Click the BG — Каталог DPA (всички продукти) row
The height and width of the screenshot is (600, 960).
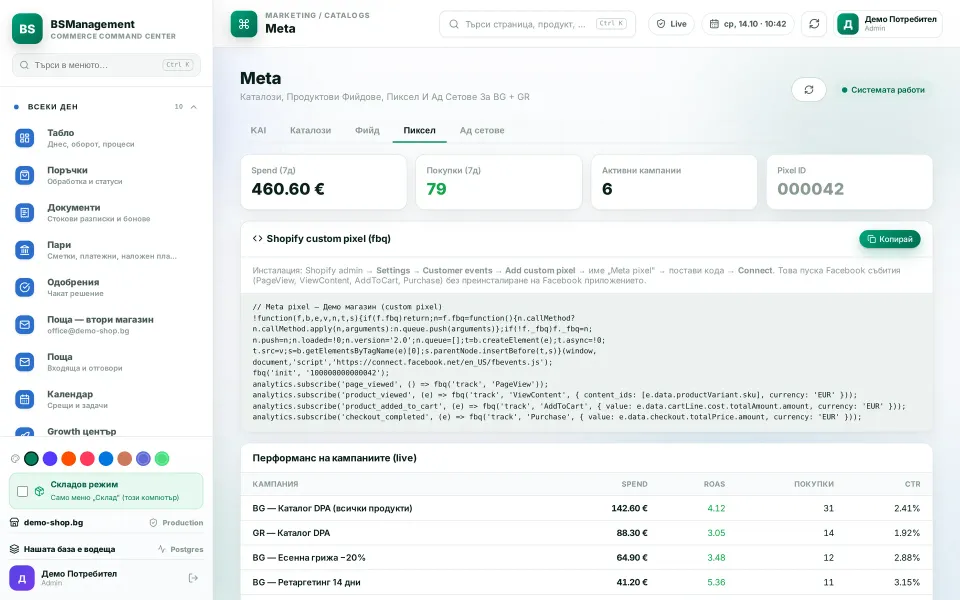pyautogui.click(x=586, y=508)
